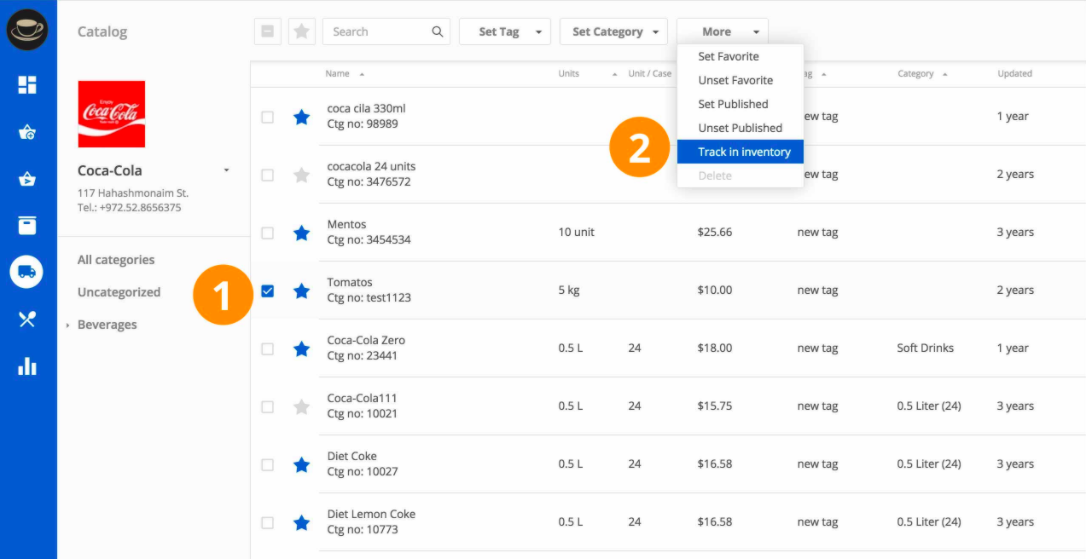Screen dimensions: 1086x559
Task: Select the Diet Coke row checkbox
Action: click(x=267, y=465)
